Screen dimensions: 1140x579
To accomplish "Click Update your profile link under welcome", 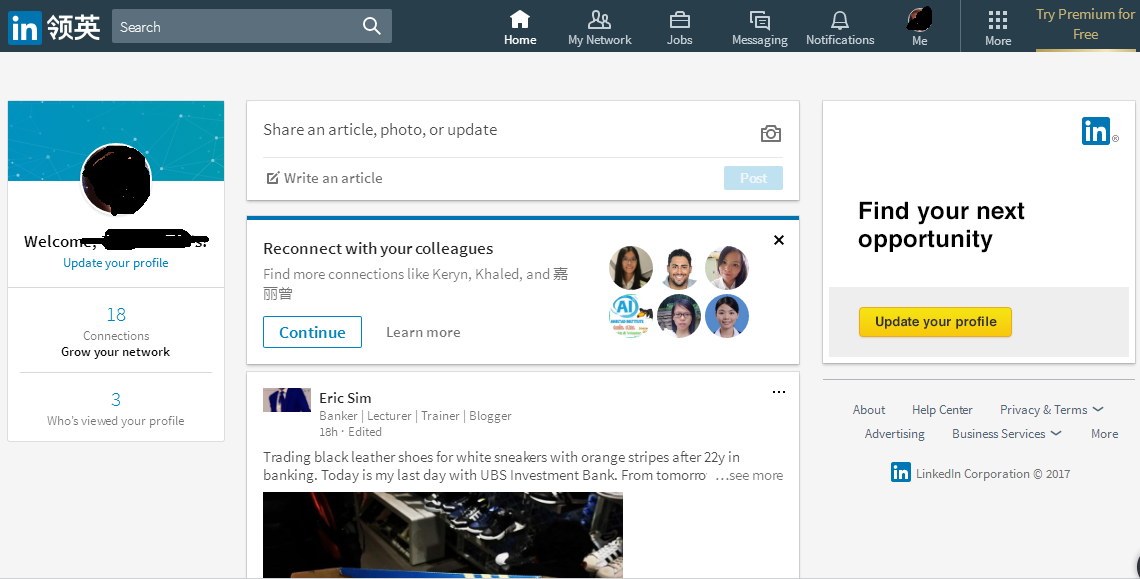I will click(116, 263).
